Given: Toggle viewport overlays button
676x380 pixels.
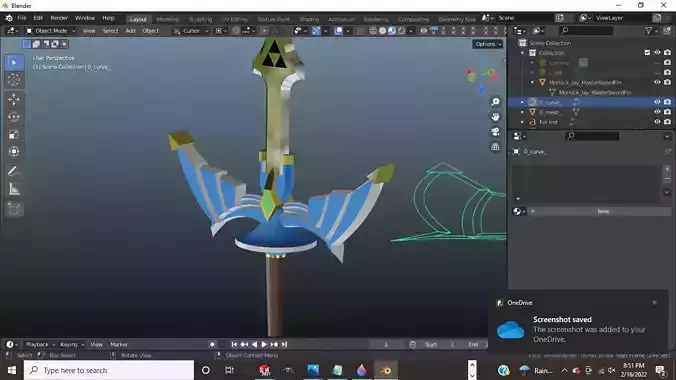Looking at the screenshot, I should pyautogui.click(x=339, y=31).
